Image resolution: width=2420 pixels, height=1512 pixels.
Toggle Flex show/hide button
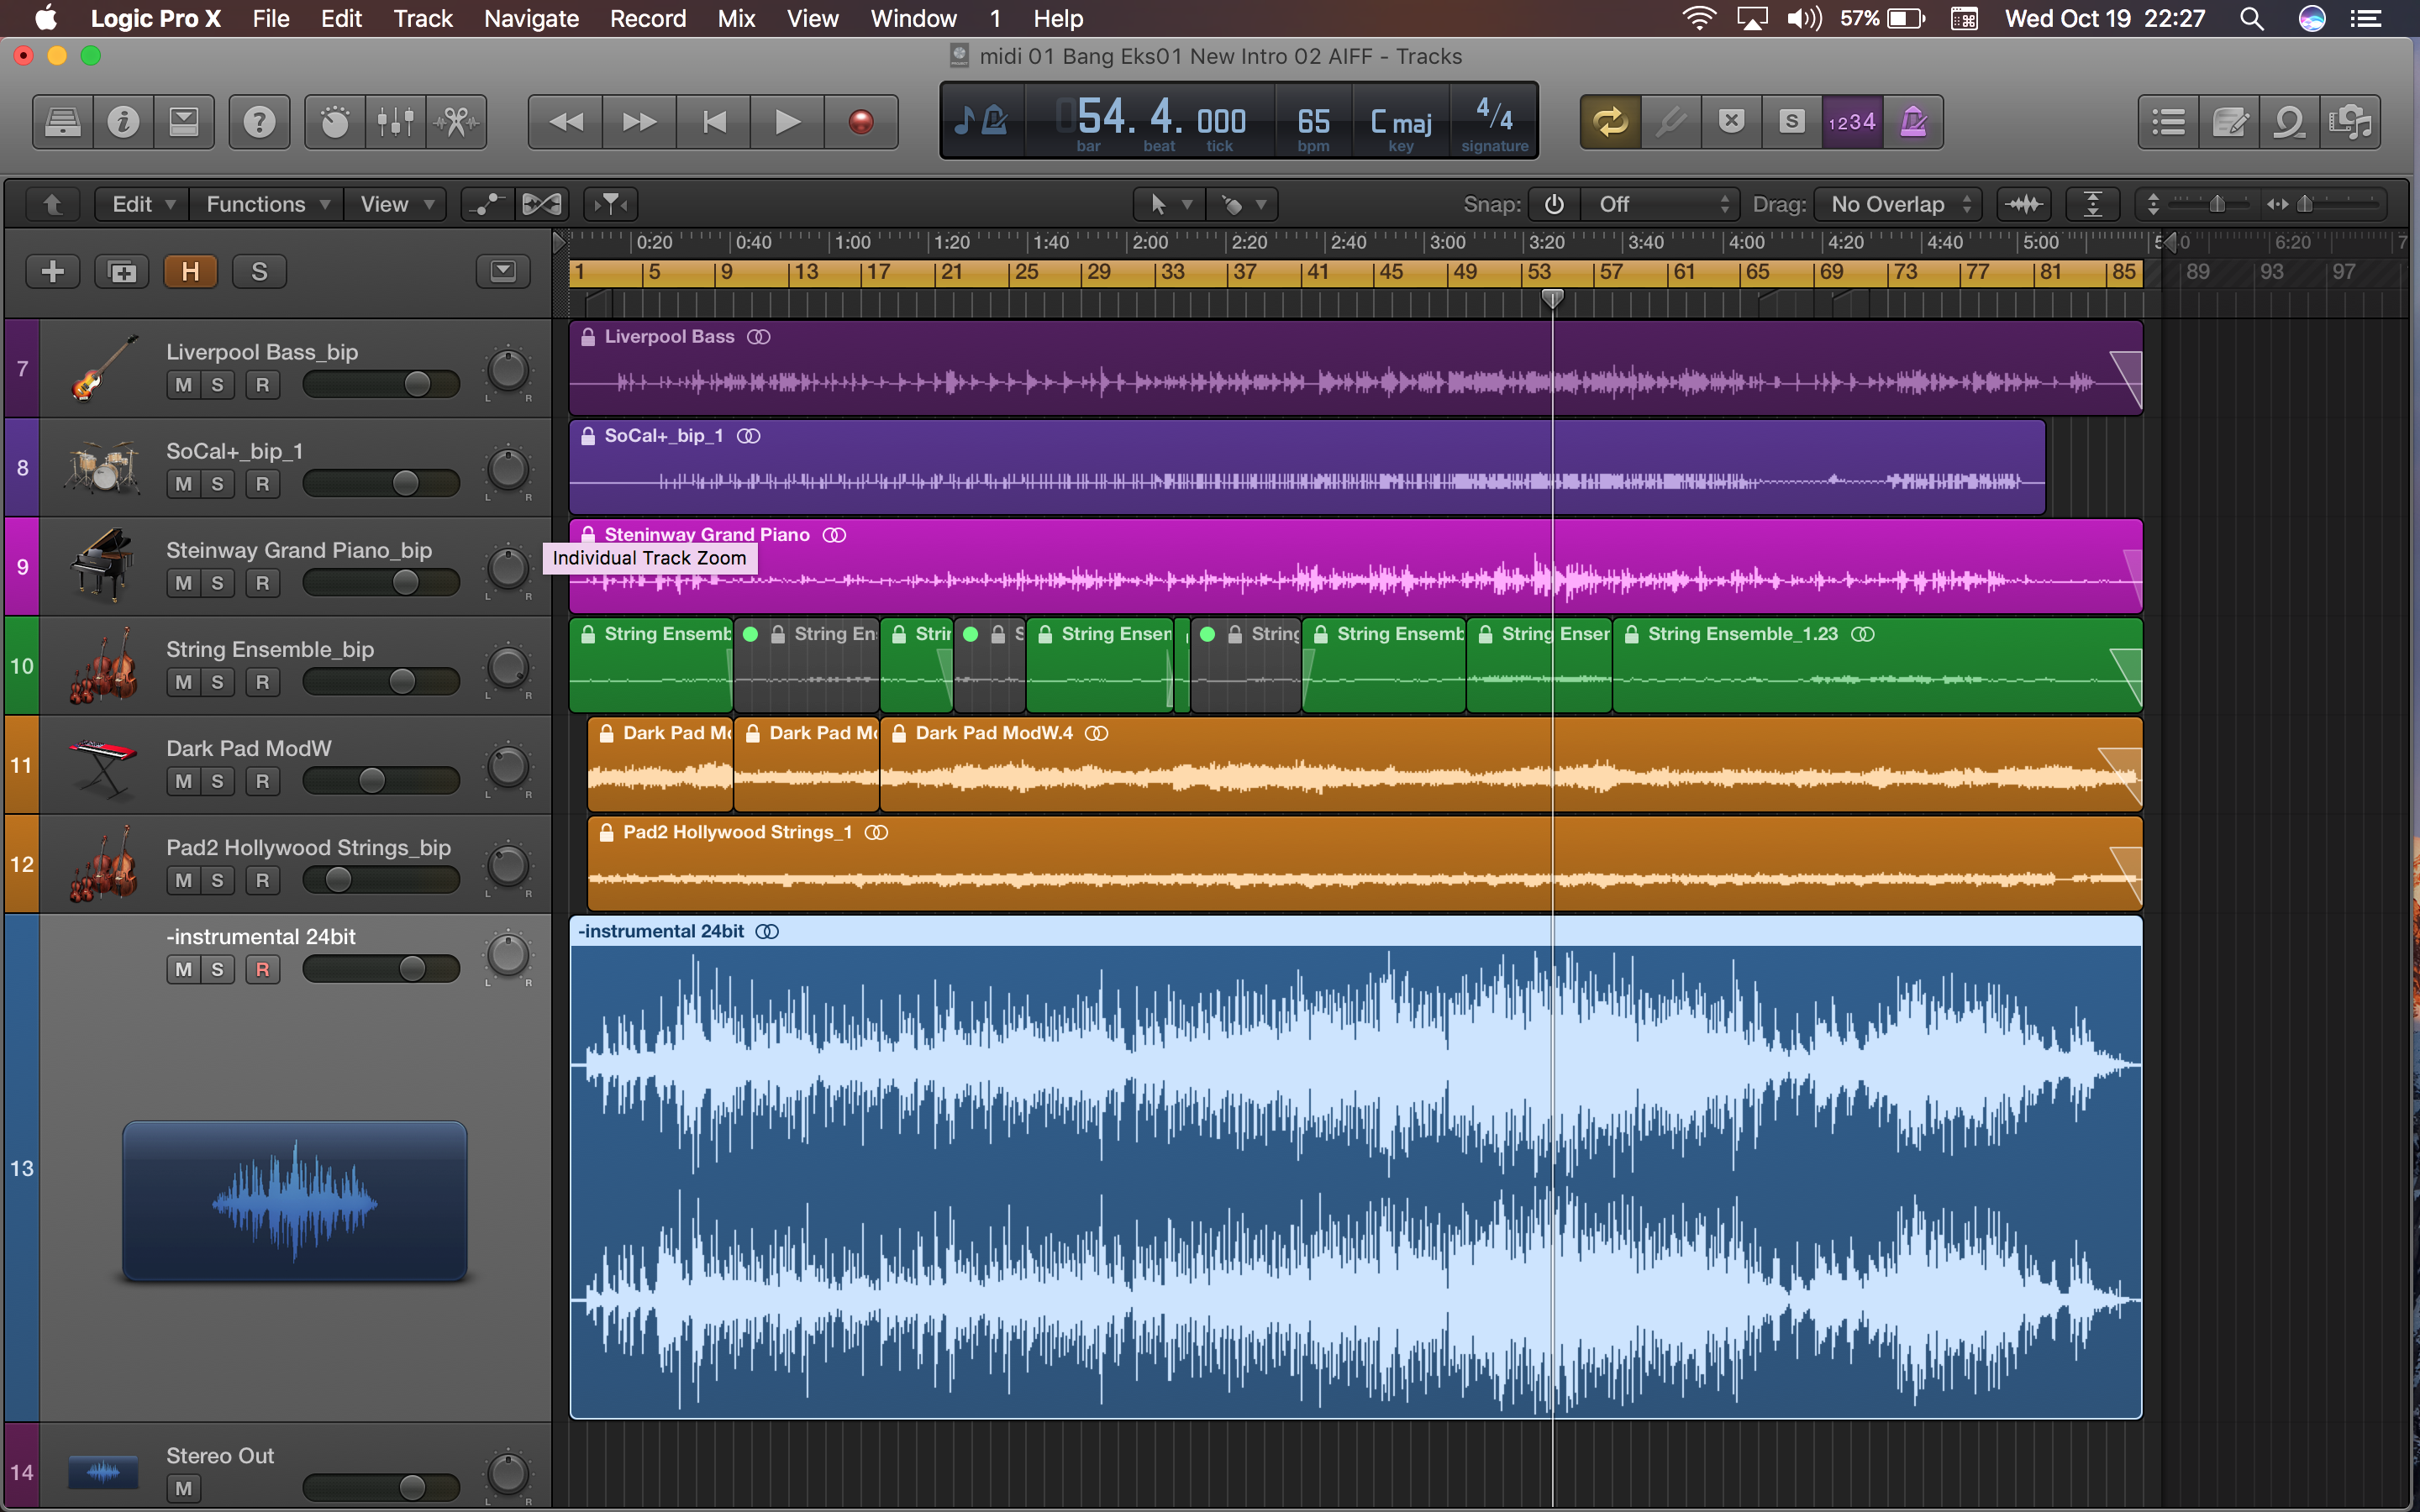[x=542, y=204]
